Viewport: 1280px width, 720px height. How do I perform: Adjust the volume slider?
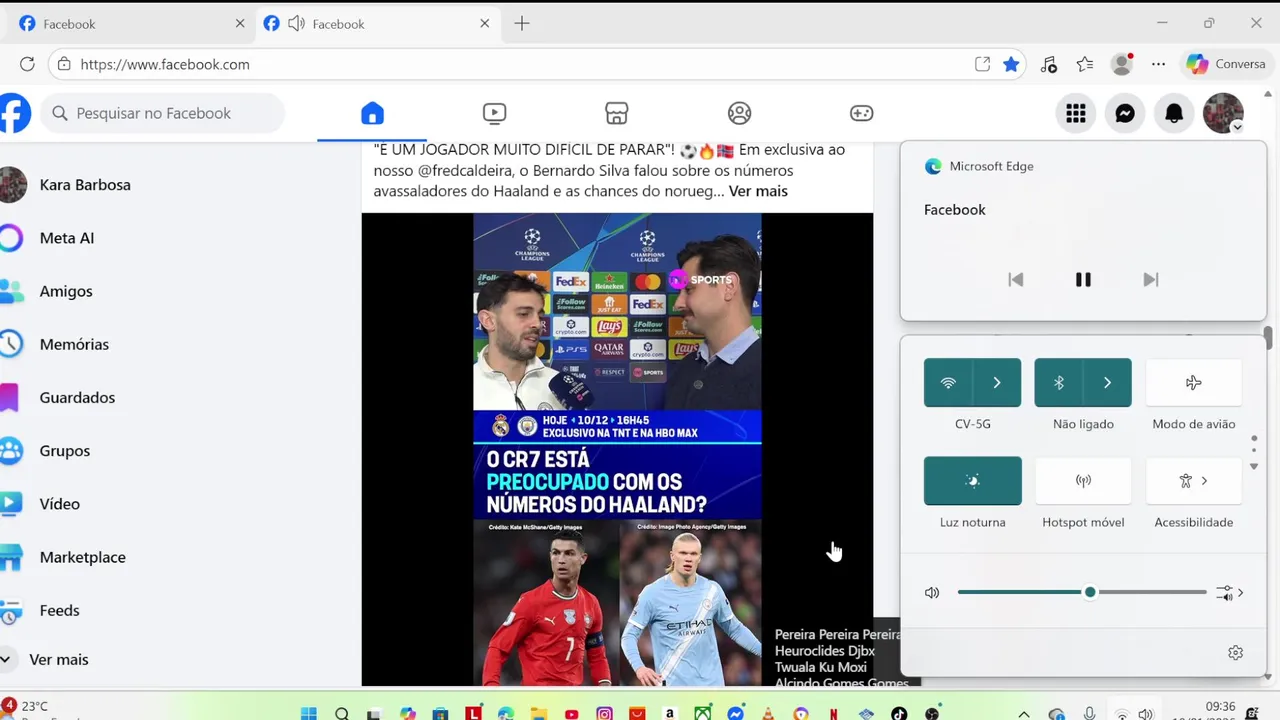pos(1082,592)
